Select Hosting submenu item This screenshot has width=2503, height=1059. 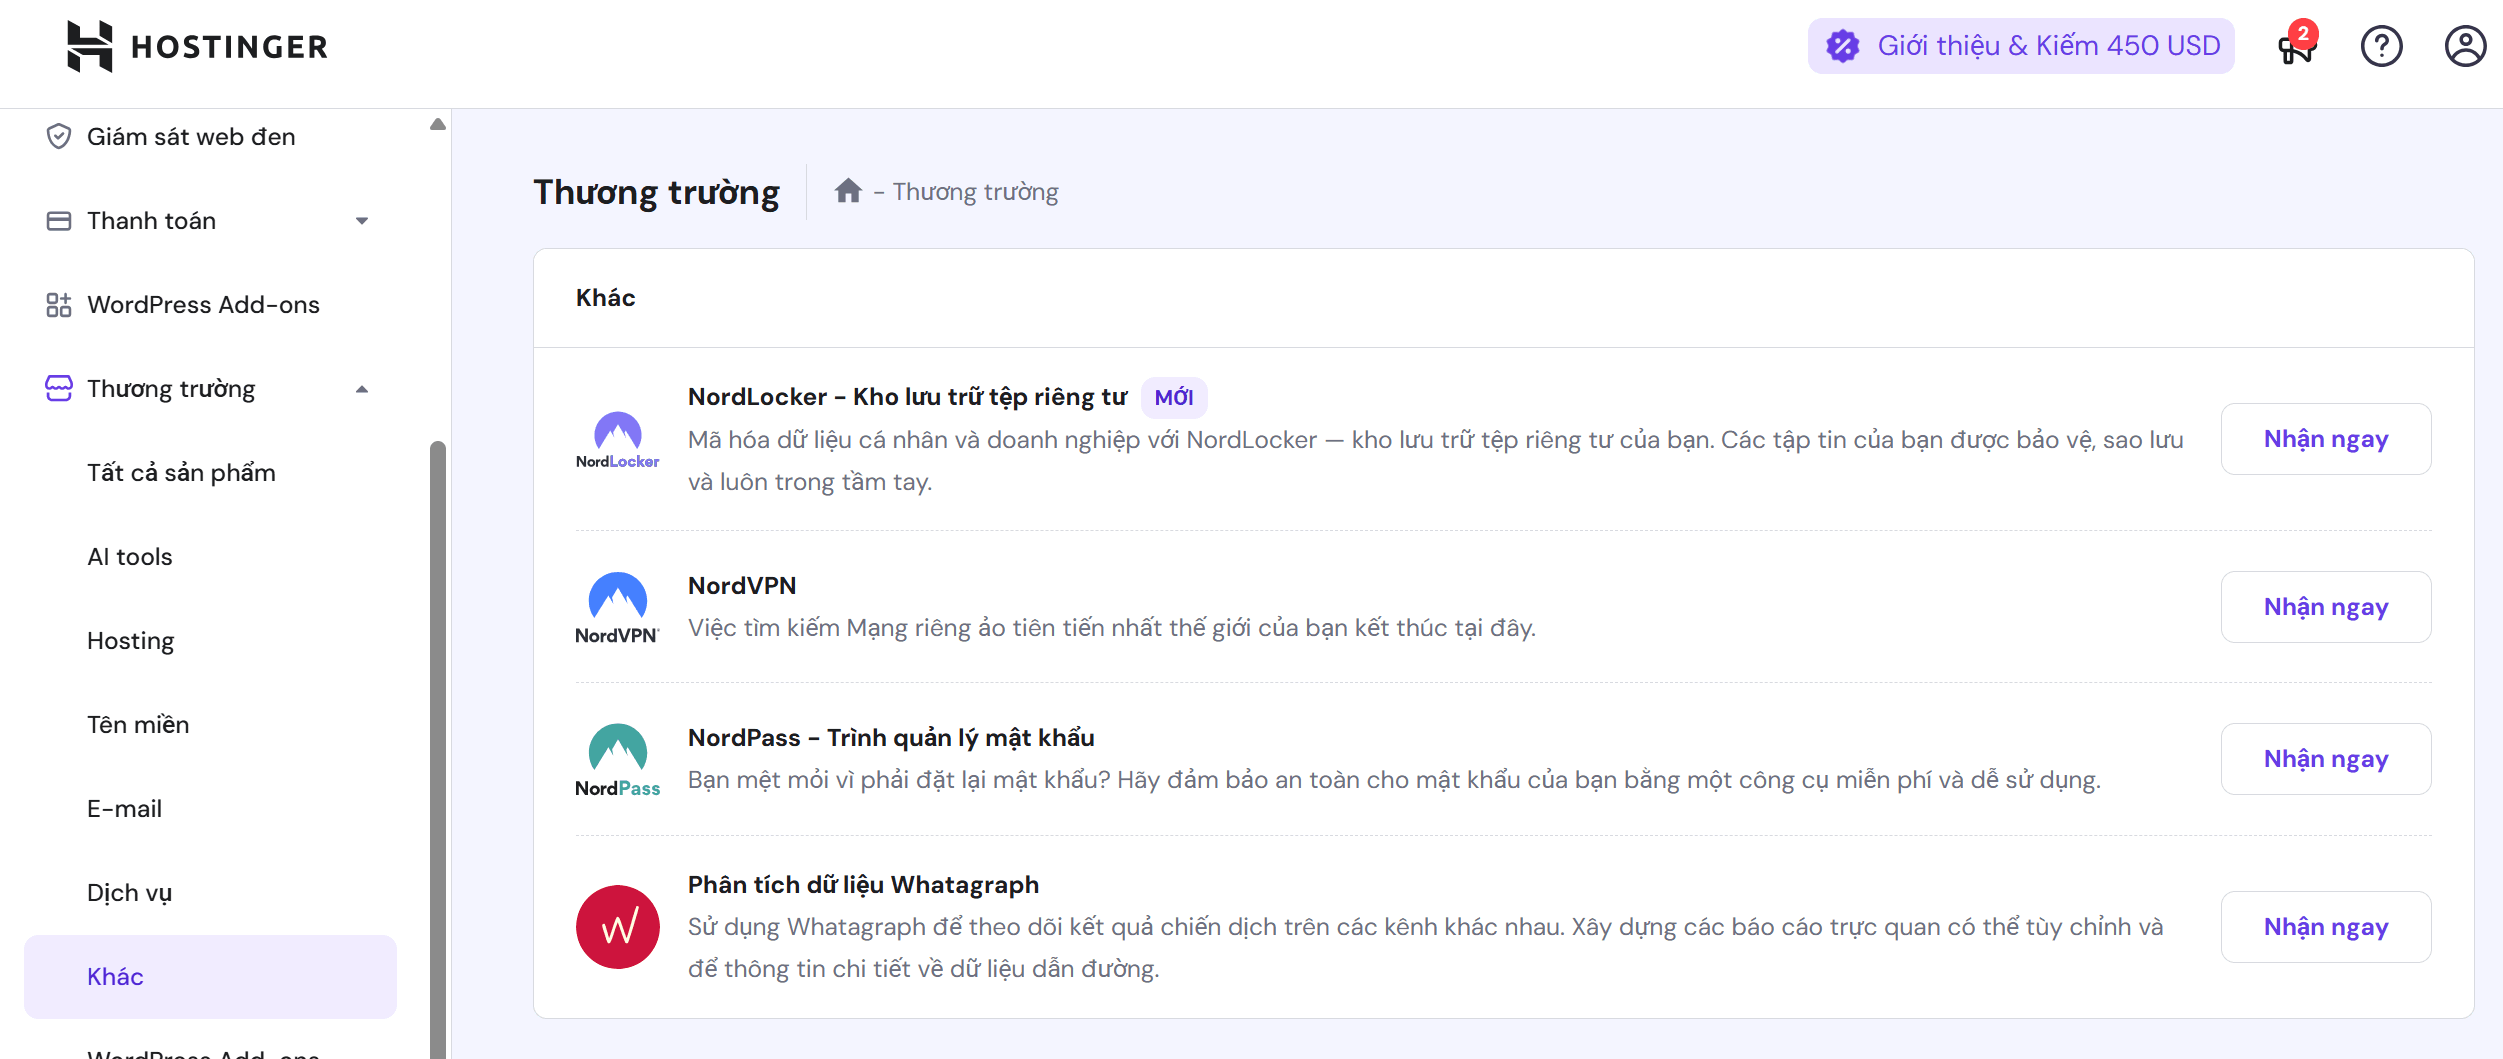(x=131, y=640)
